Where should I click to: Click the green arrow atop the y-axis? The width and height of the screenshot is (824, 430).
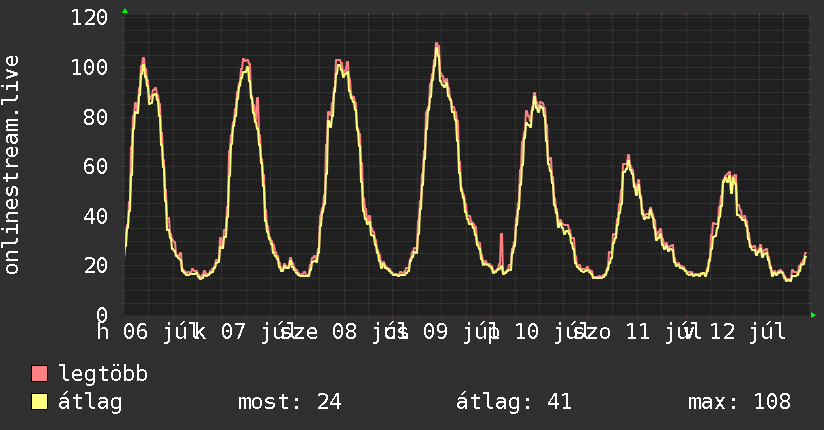[x=125, y=11]
